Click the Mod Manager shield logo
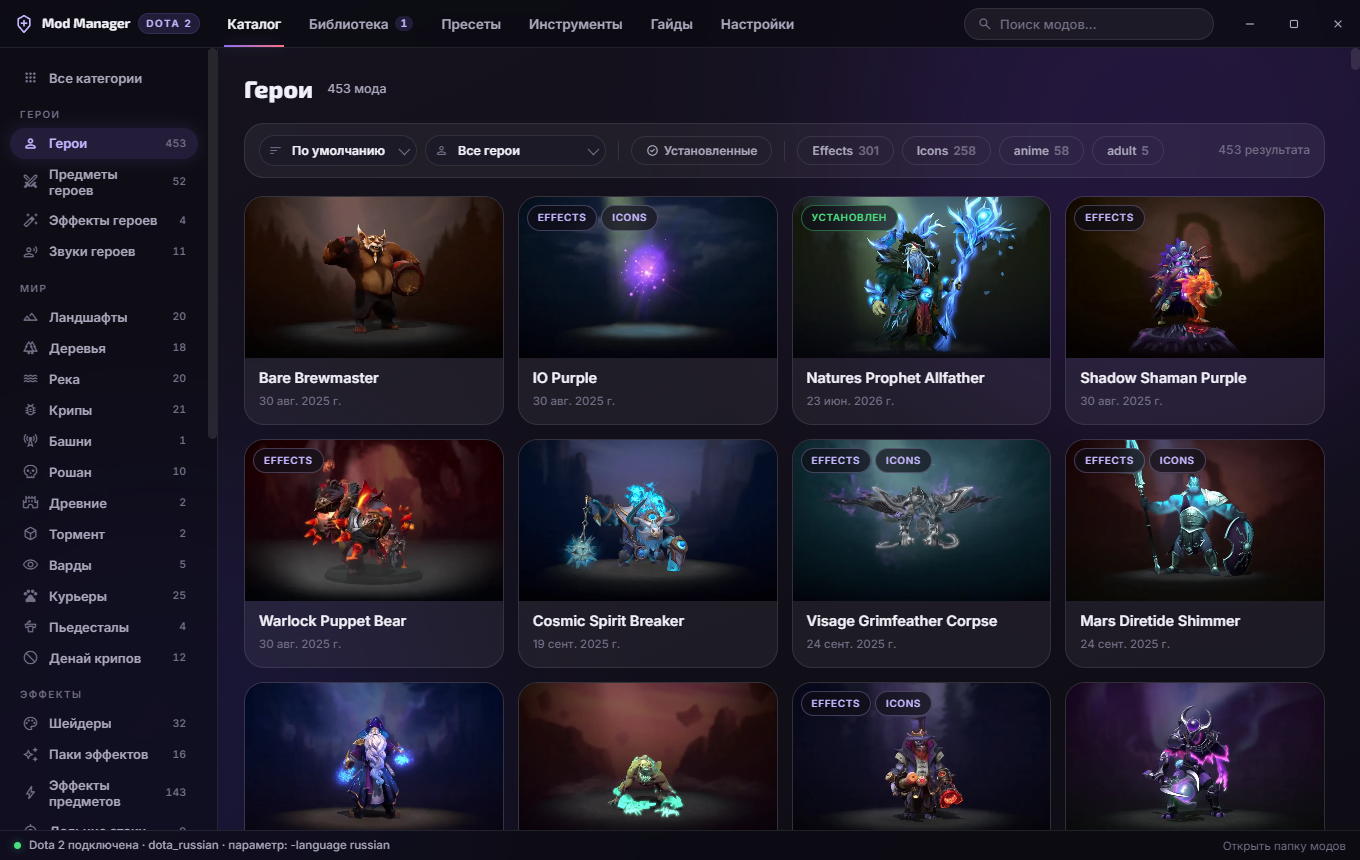The height and width of the screenshot is (860, 1360). pos(24,24)
